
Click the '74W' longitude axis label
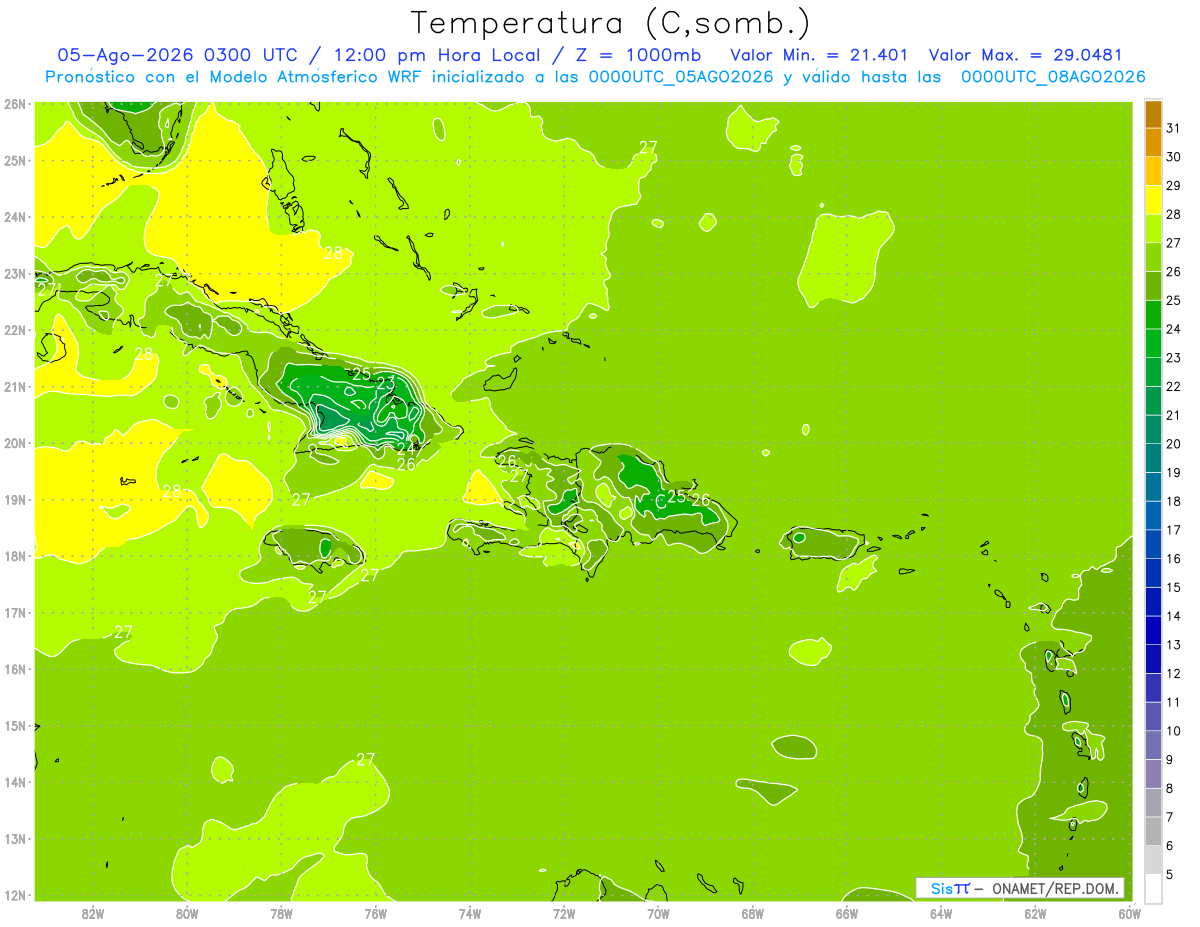point(470,913)
